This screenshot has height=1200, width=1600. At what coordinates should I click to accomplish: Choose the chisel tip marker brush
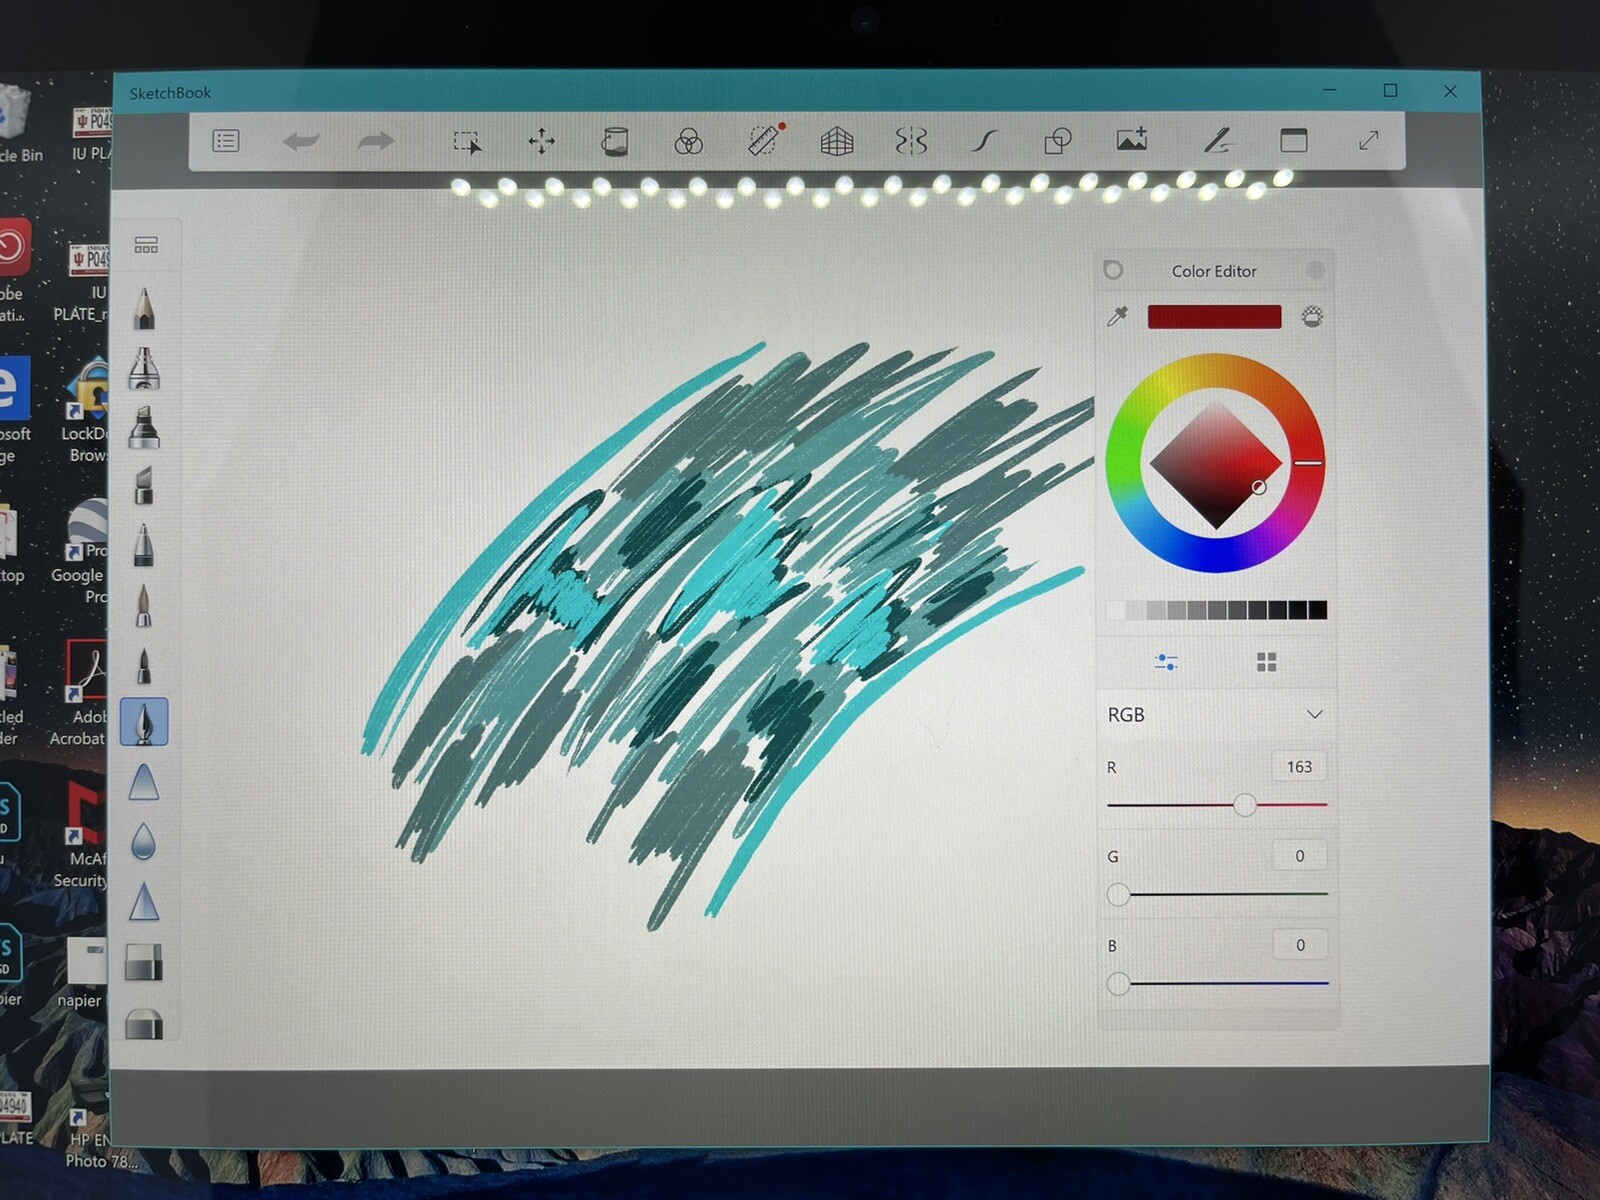coord(144,485)
